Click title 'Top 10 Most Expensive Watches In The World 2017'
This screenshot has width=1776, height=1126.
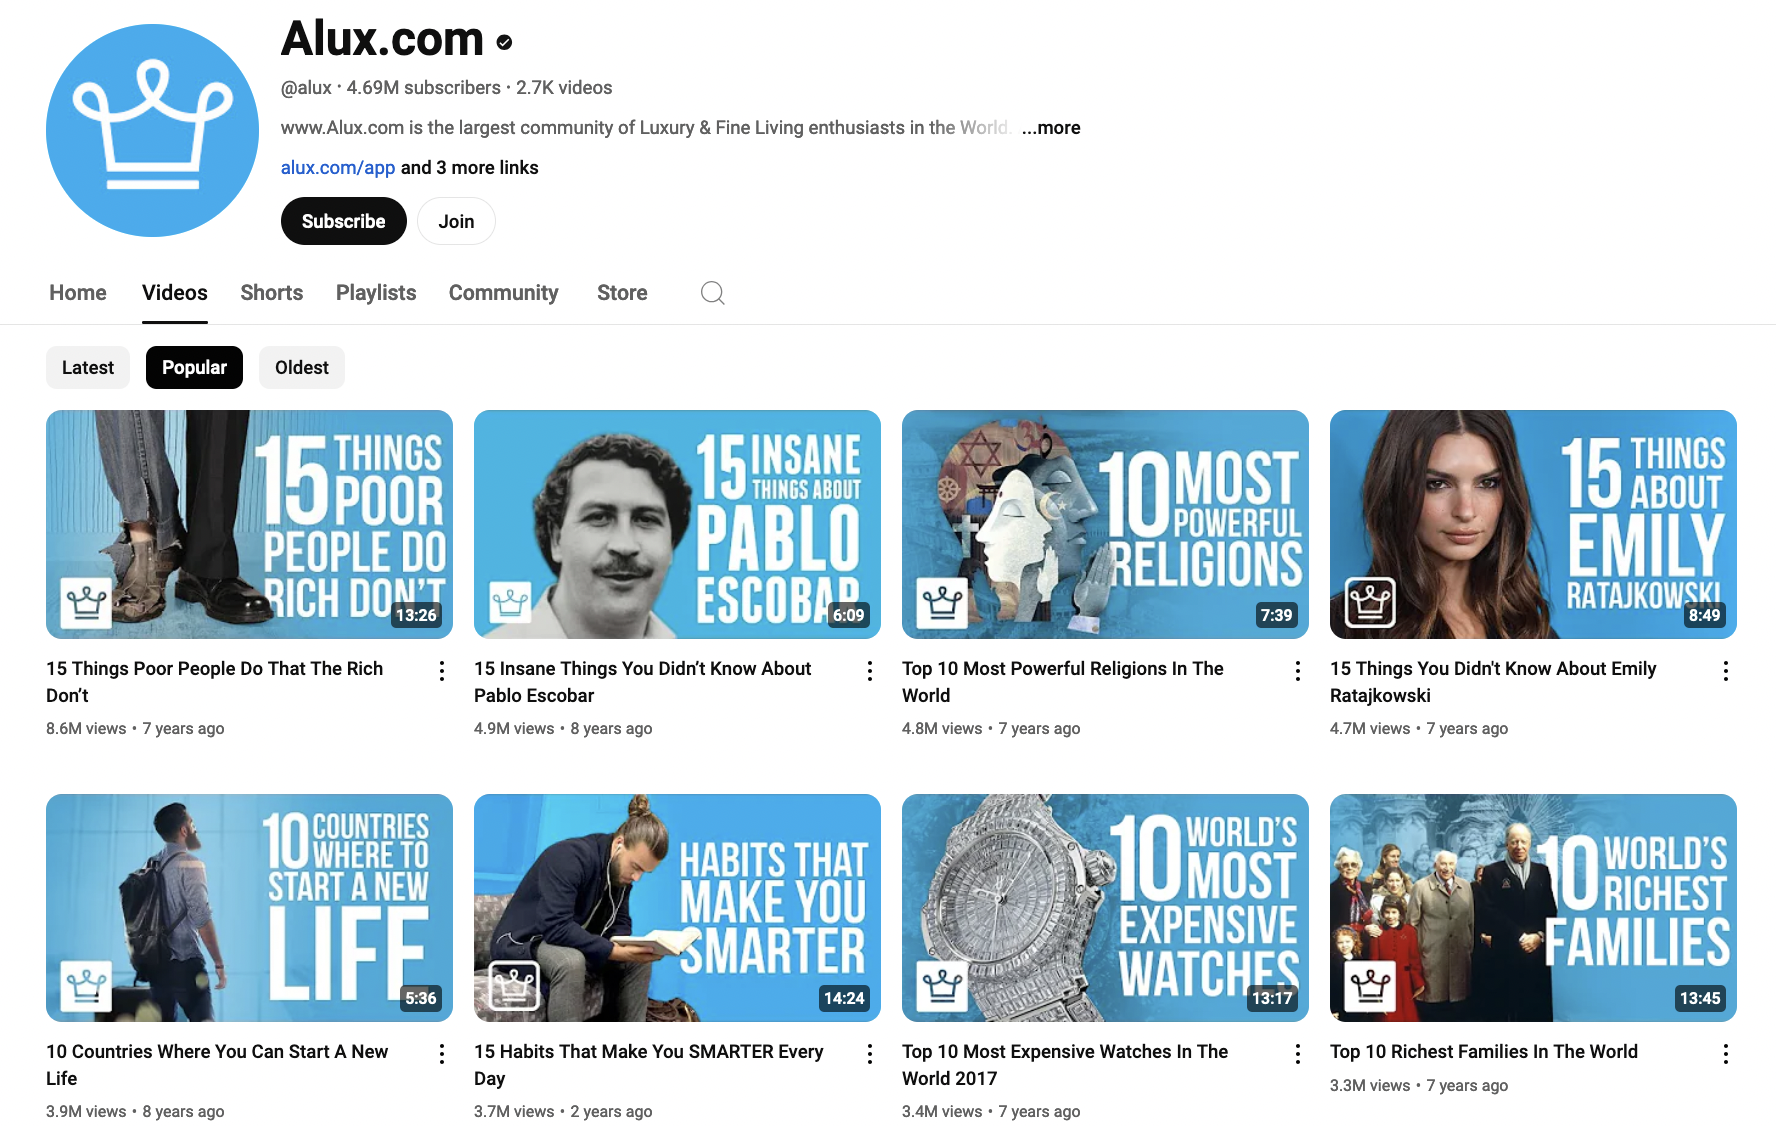[x=1065, y=1065]
